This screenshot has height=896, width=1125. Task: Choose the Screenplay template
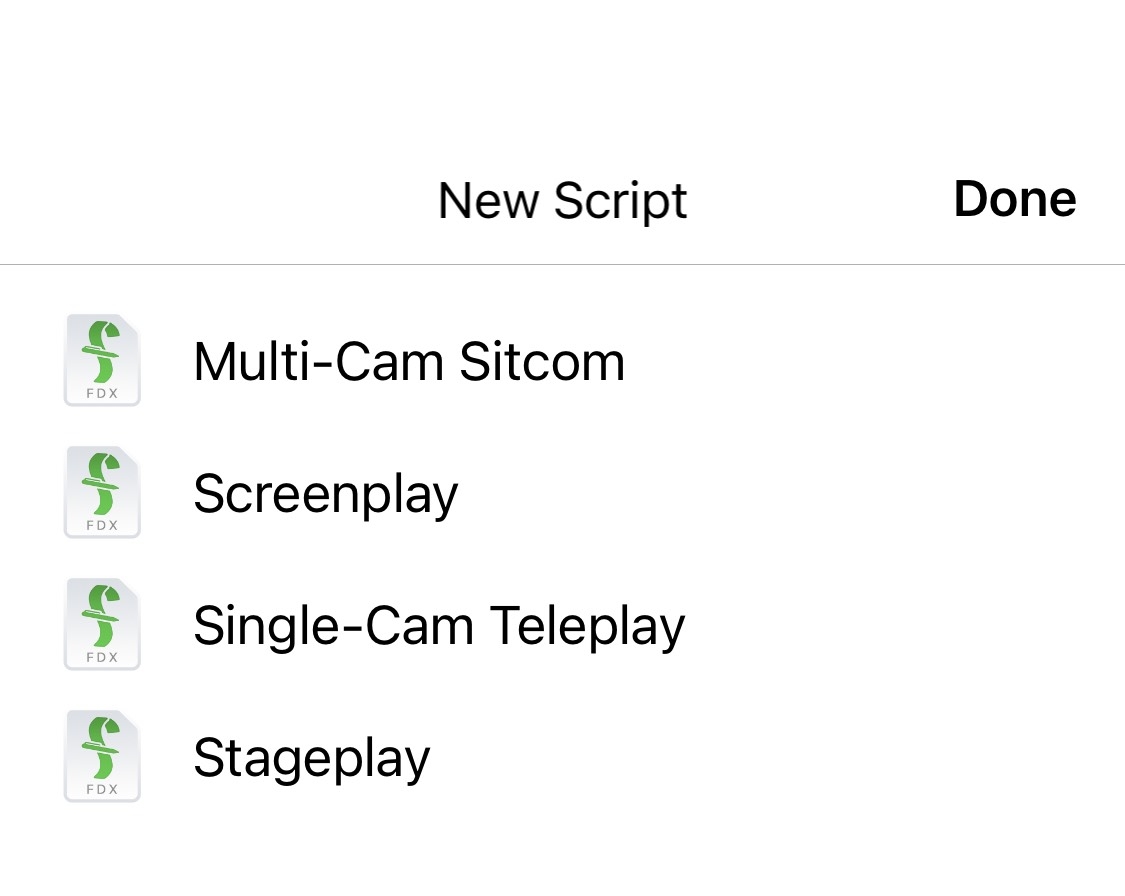point(562,492)
